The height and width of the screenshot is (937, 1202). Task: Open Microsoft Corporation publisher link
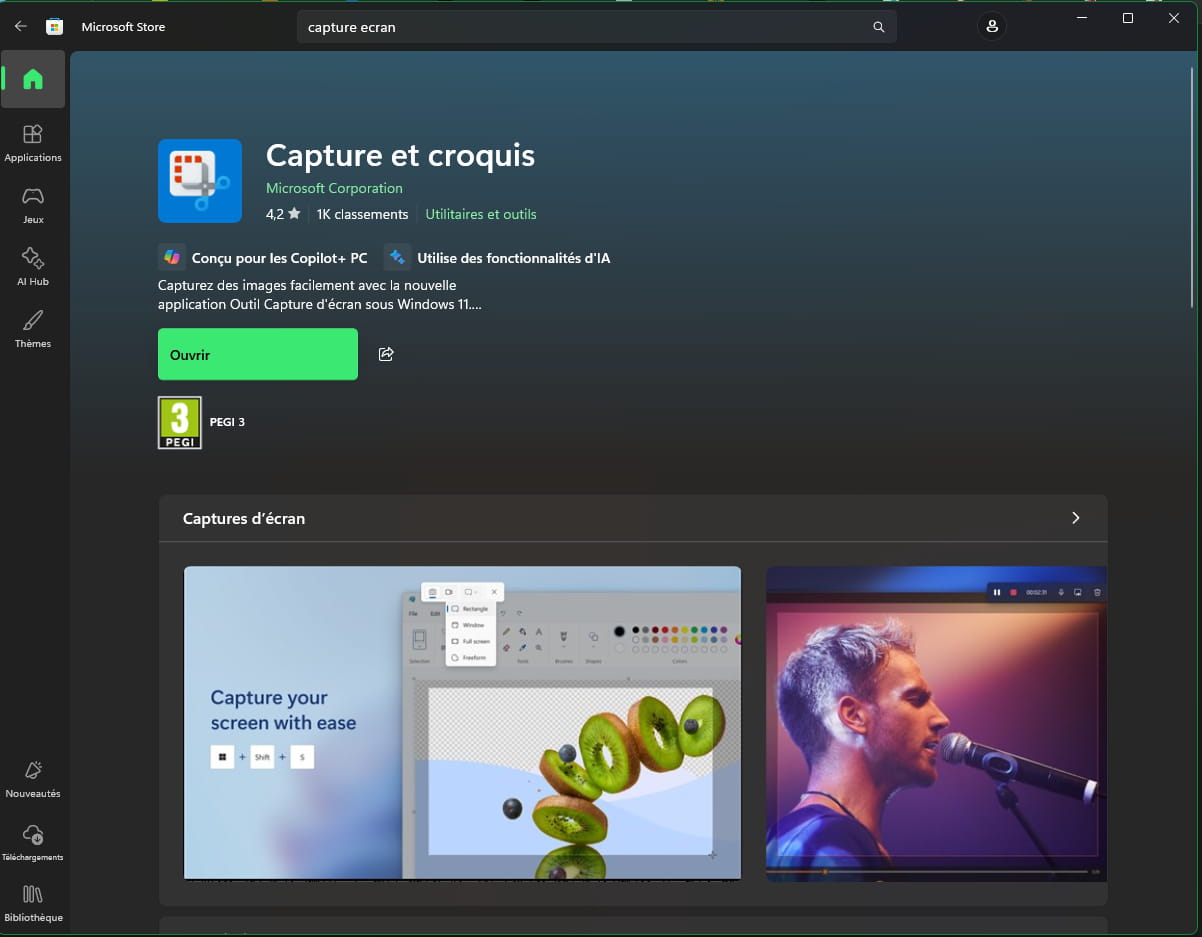click(x=334, y=188)
